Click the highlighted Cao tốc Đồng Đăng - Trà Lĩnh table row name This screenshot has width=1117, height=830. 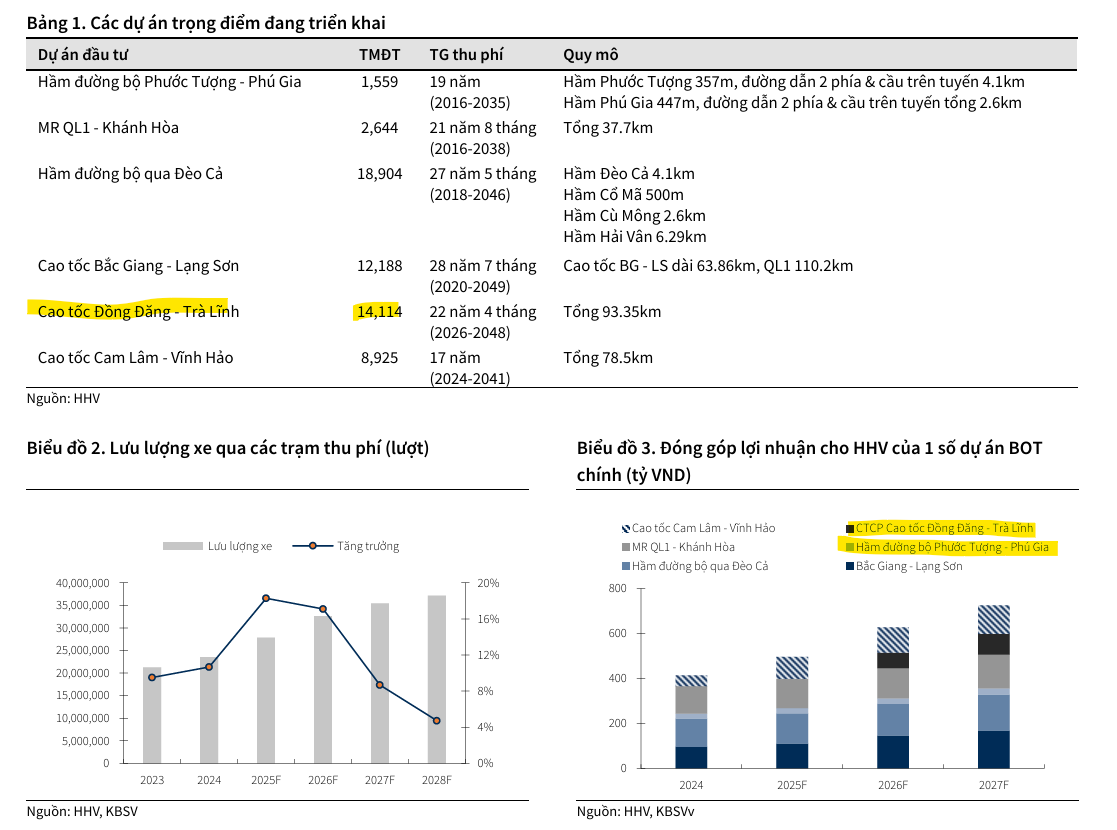pyautogui.click(x=138, y=312)
